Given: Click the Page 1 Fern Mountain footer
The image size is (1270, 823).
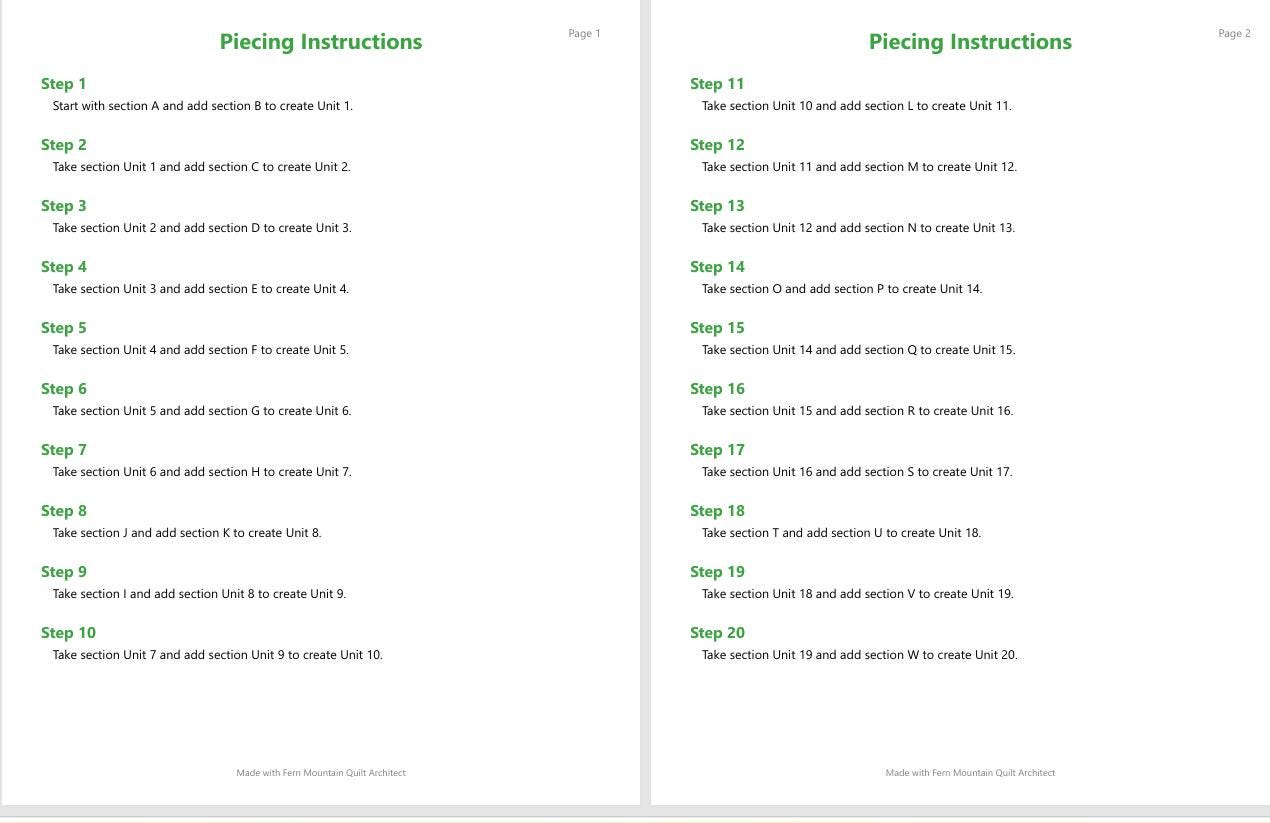Looking at the screenshot, I should [321, 773].
